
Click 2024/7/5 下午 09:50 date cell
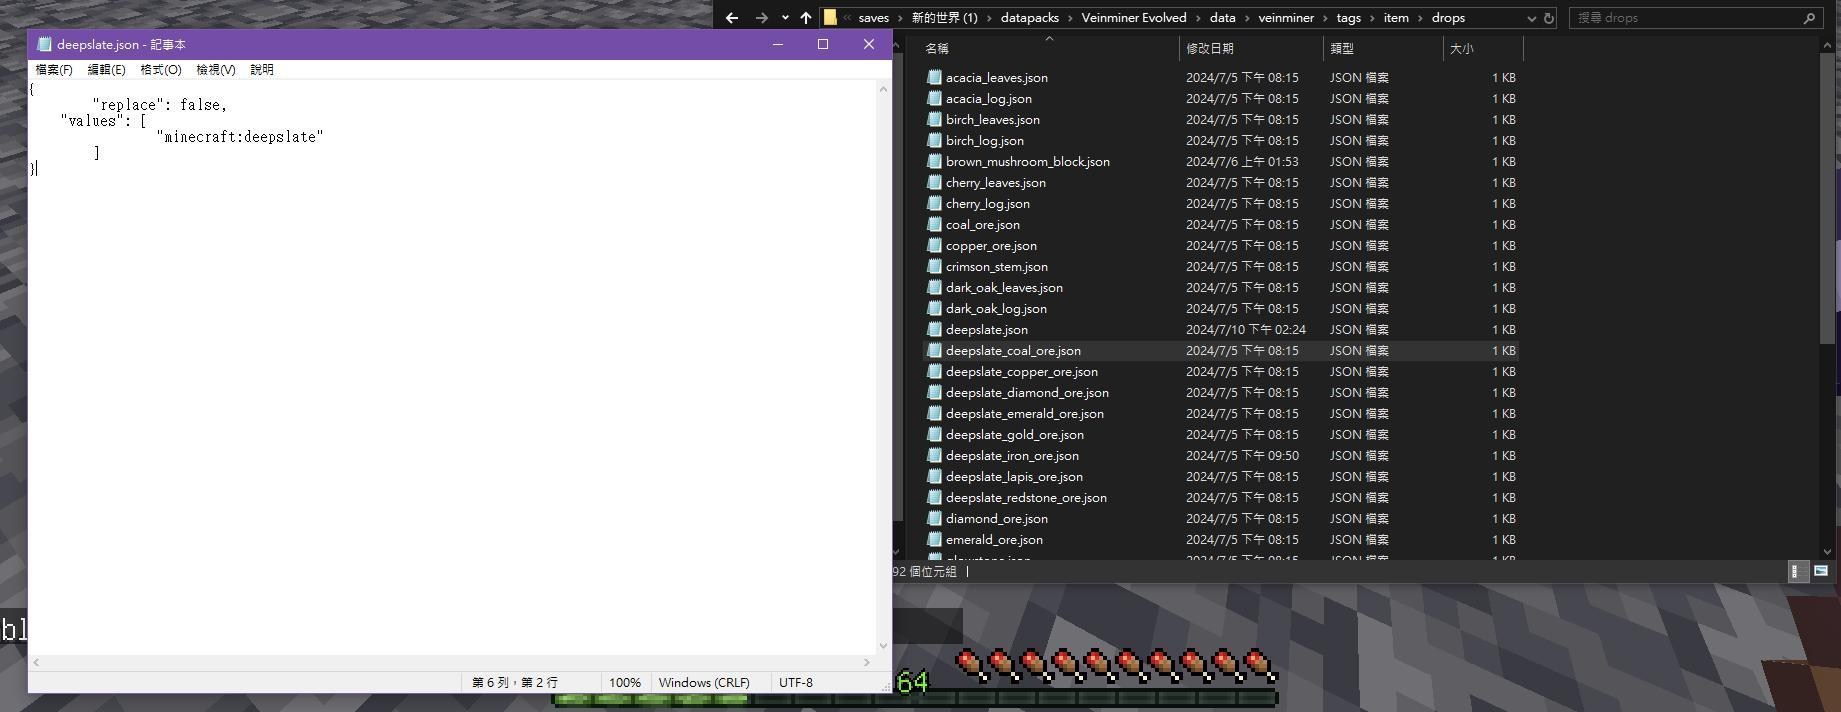[1242, 455]
